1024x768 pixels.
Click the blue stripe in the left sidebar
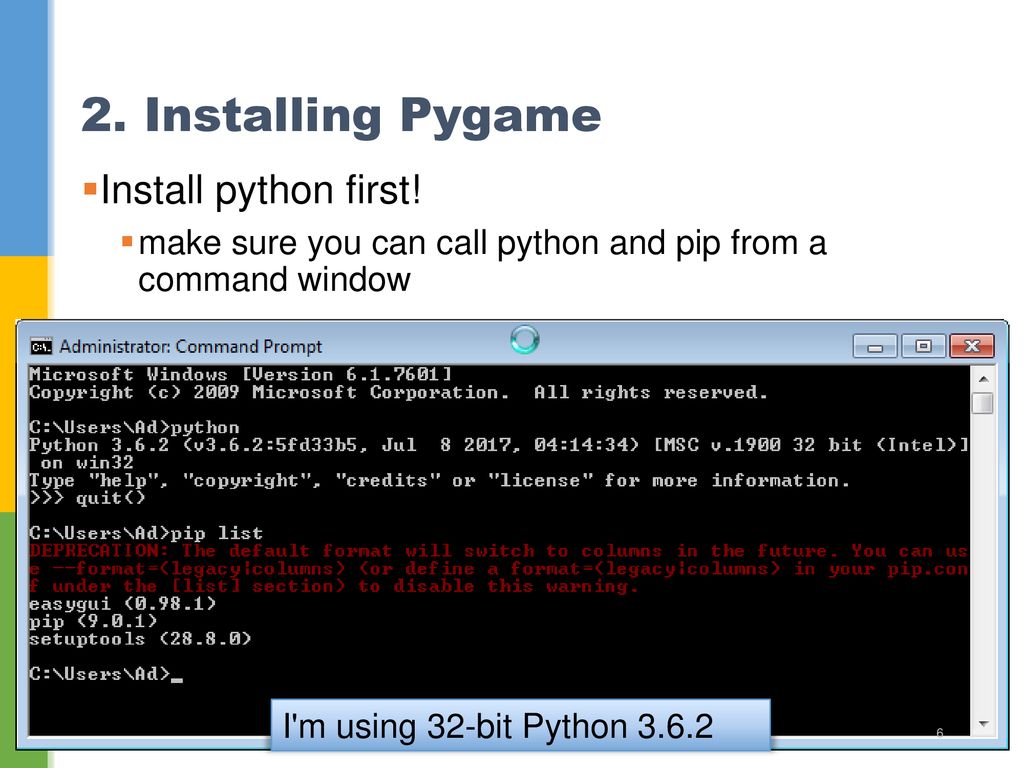pos(24,128)
